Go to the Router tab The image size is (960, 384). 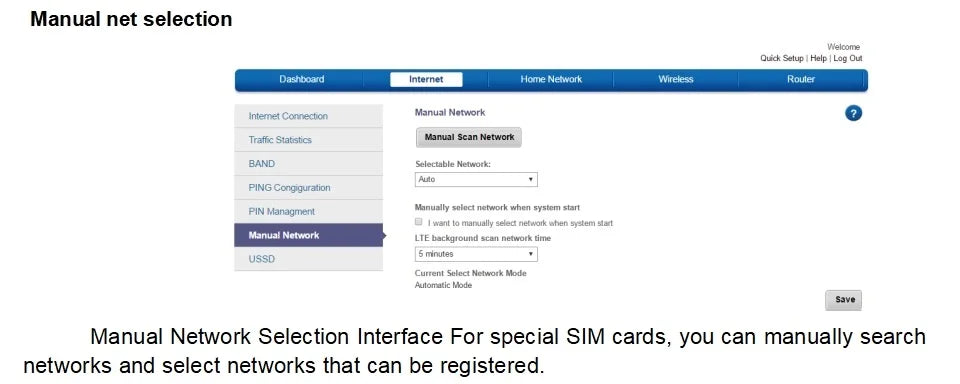pyautogui.click(x=801, y=79)
